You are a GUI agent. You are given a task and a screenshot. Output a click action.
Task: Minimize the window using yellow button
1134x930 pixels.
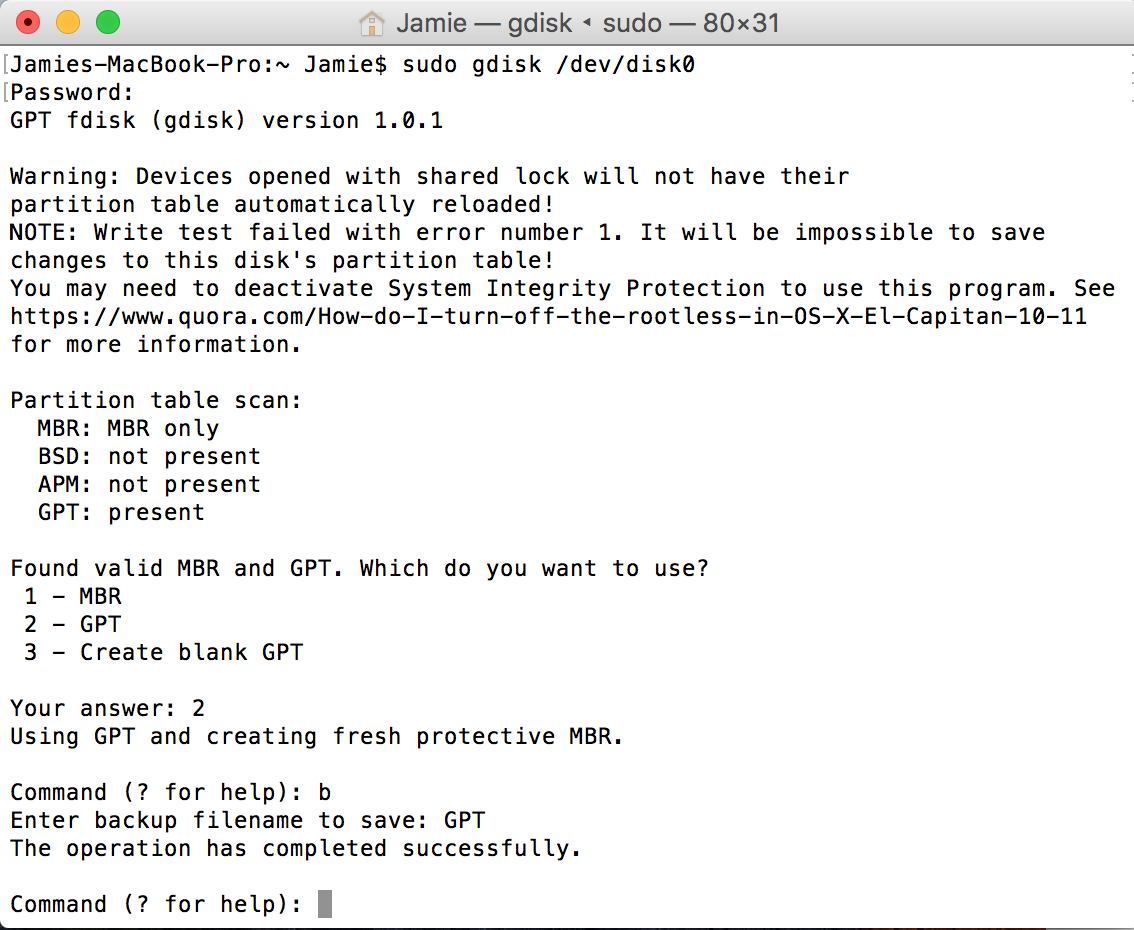pyautogui.click(x=68, y=22)
